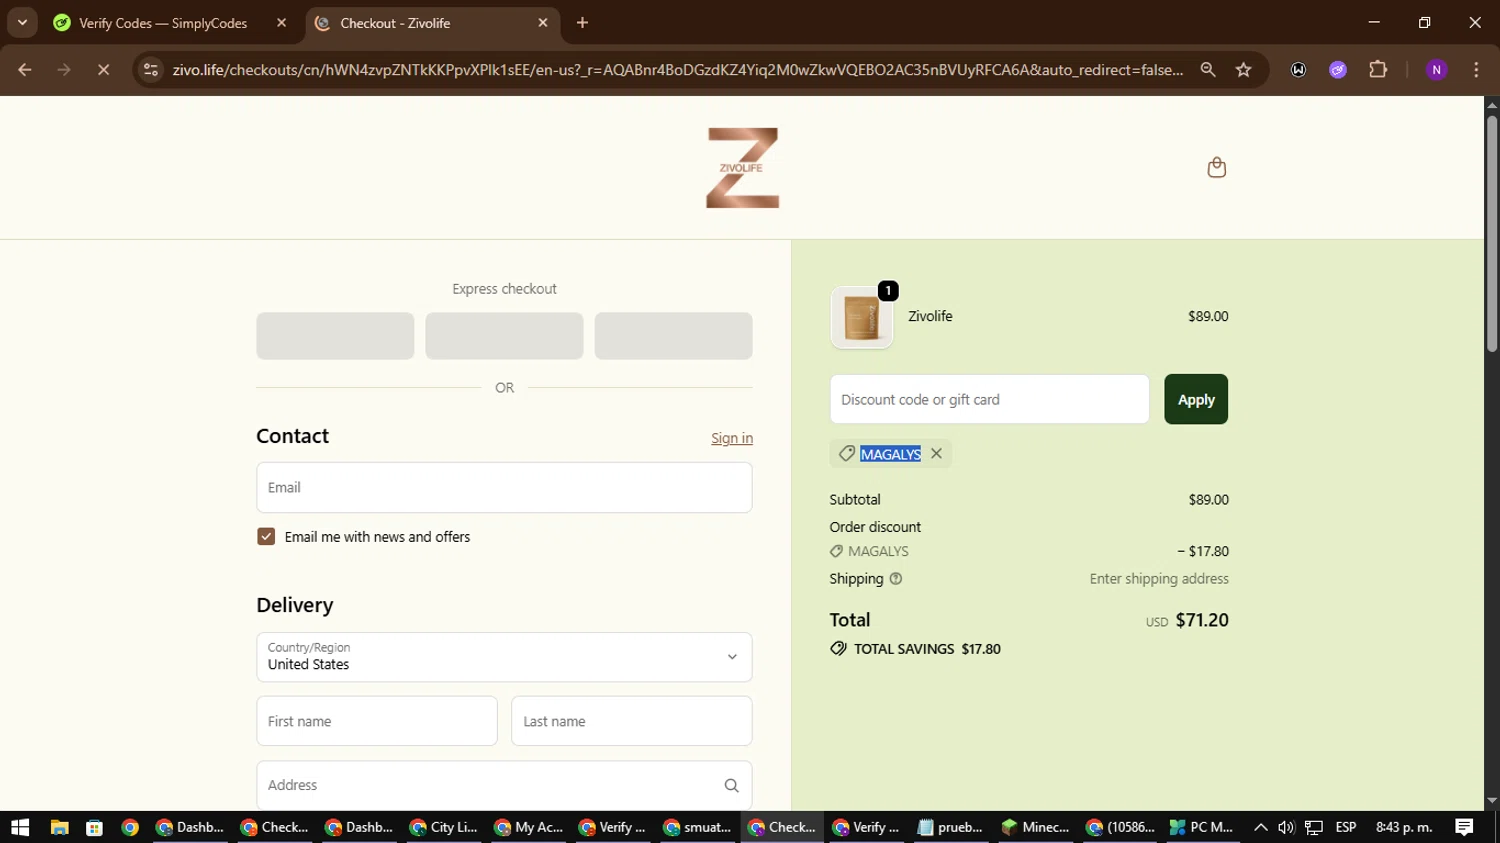Open the prueb... notepad taskbar item
This screenshot has height=843, width=1500.
click(950, 827)
